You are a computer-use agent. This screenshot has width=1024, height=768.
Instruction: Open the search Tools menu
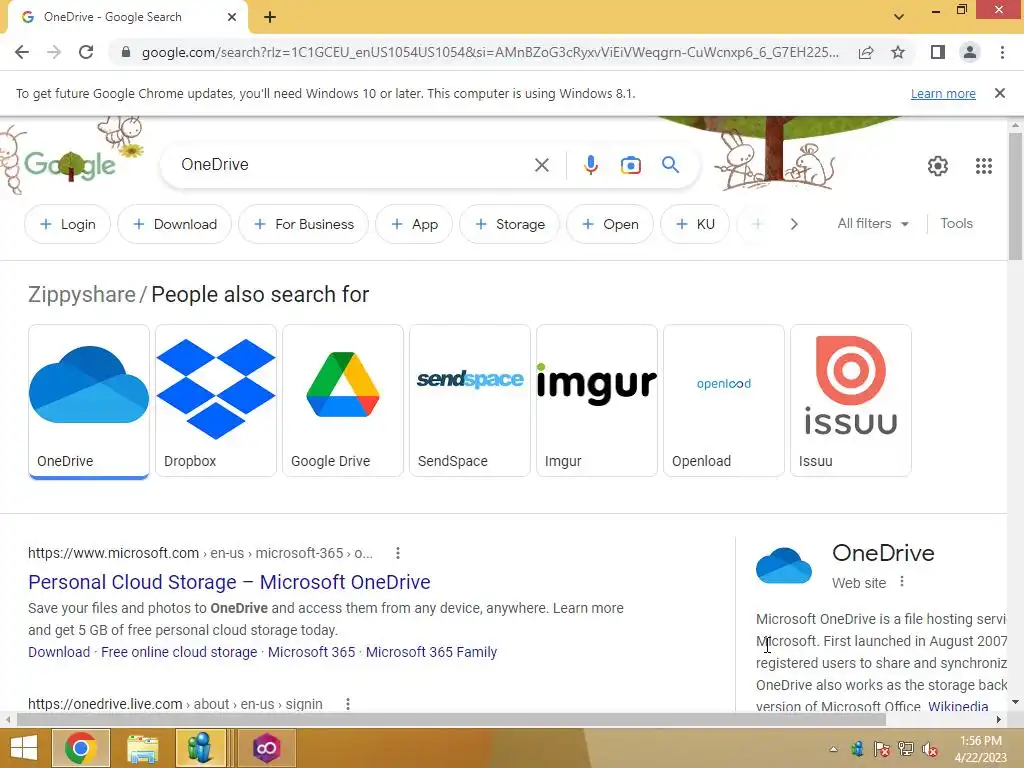point(956,223)
